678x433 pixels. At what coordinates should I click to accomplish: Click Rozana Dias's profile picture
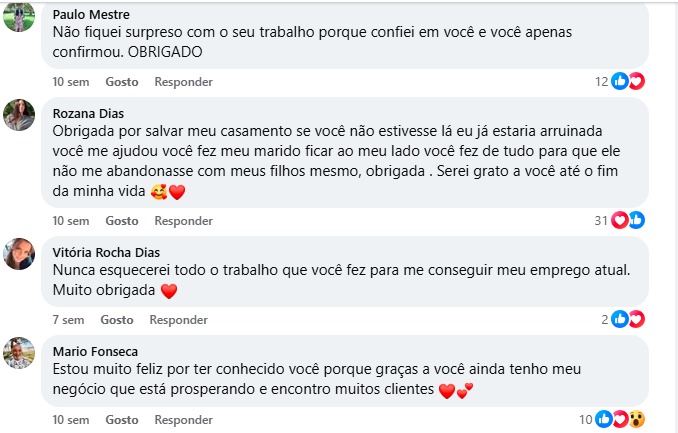point(20,115)
